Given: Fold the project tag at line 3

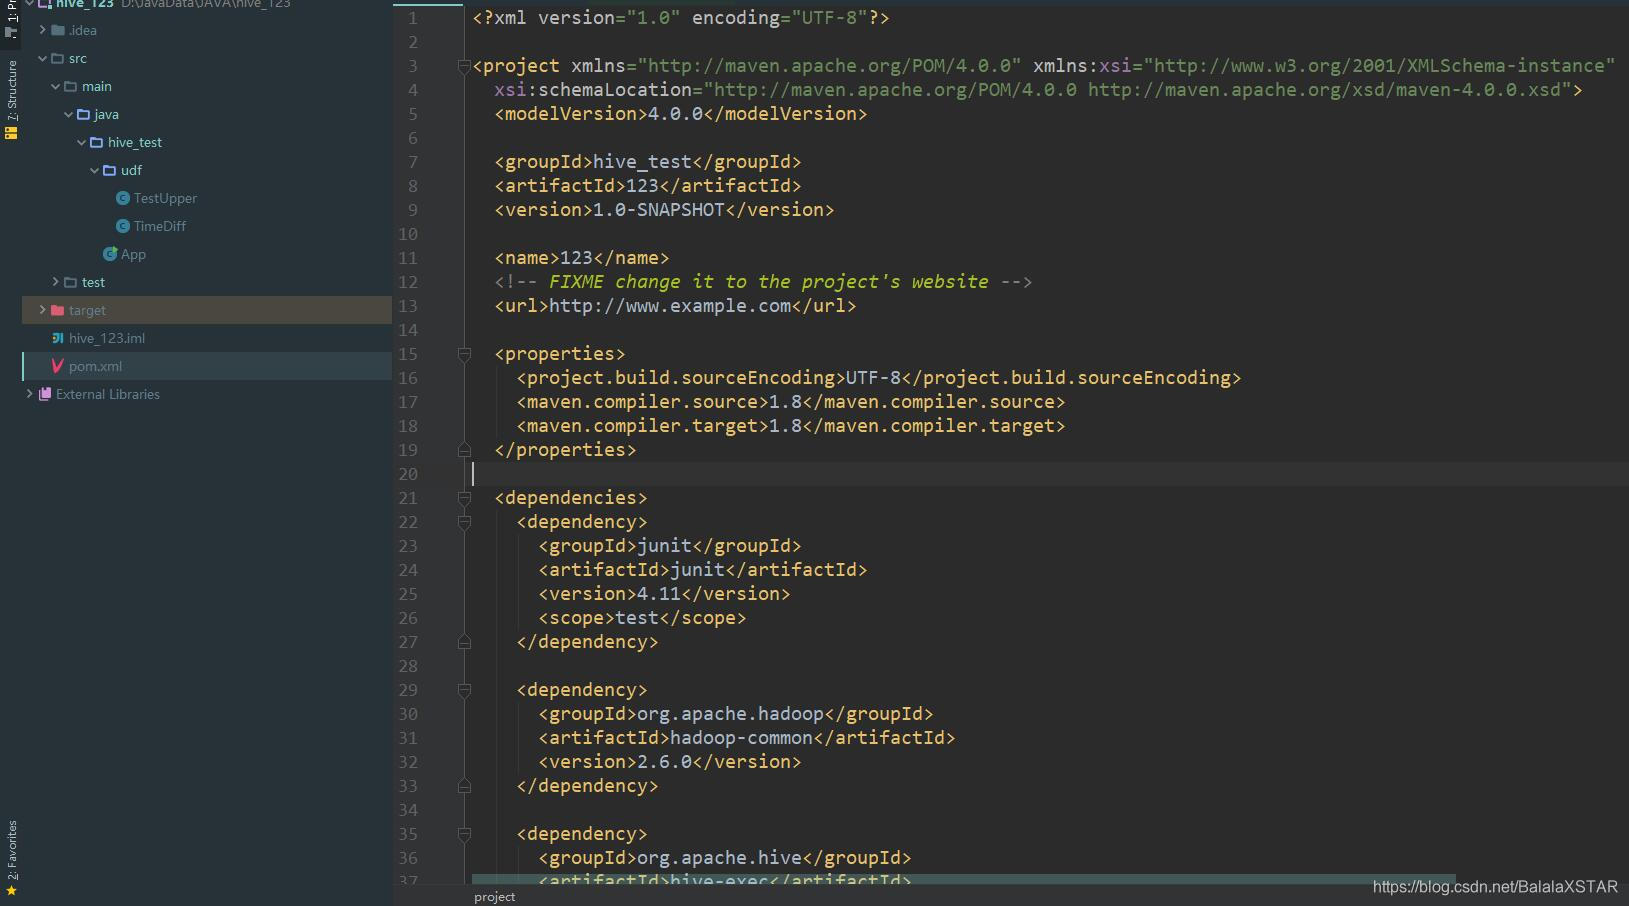Looking at the screenshot, I should click(x=464, y=66).
